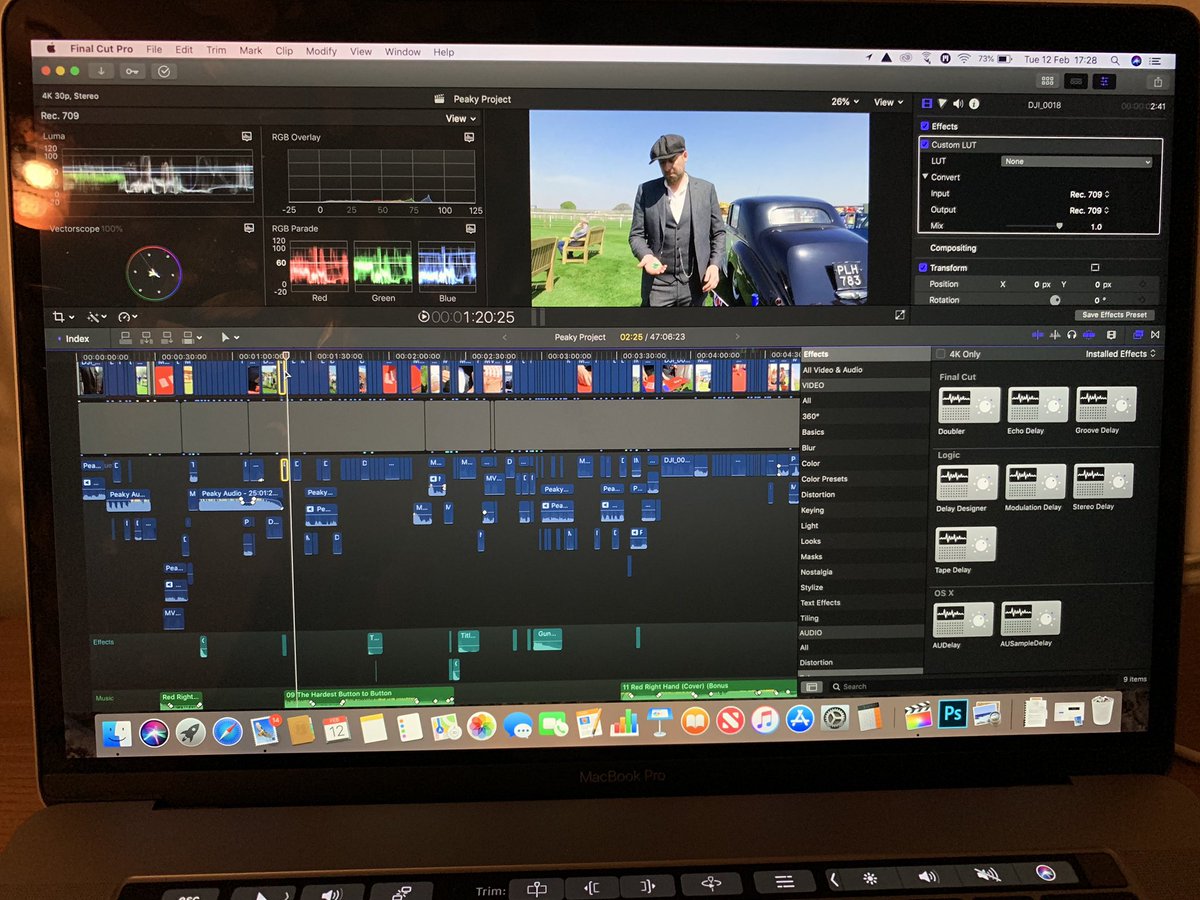Import media with the download arrow button
1200x900 pixels.
101,71
